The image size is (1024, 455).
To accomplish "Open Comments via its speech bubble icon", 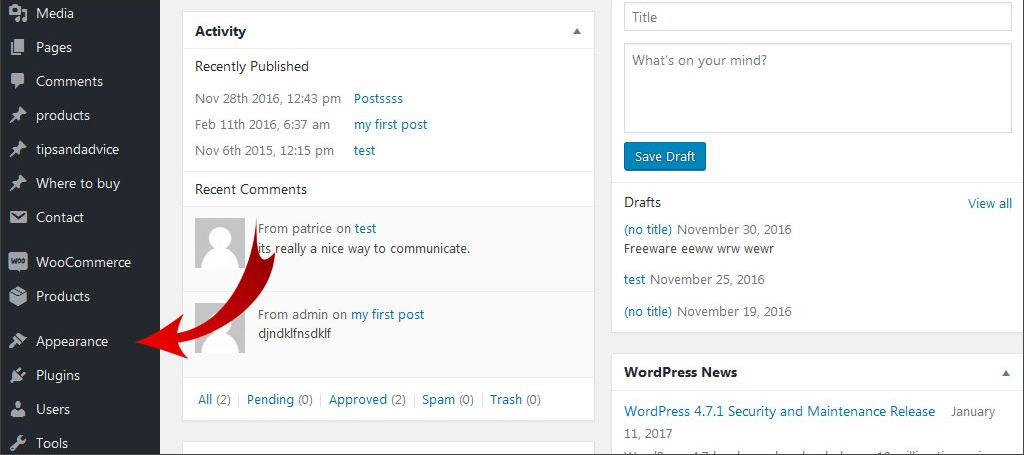I will [x=17, y=81].
